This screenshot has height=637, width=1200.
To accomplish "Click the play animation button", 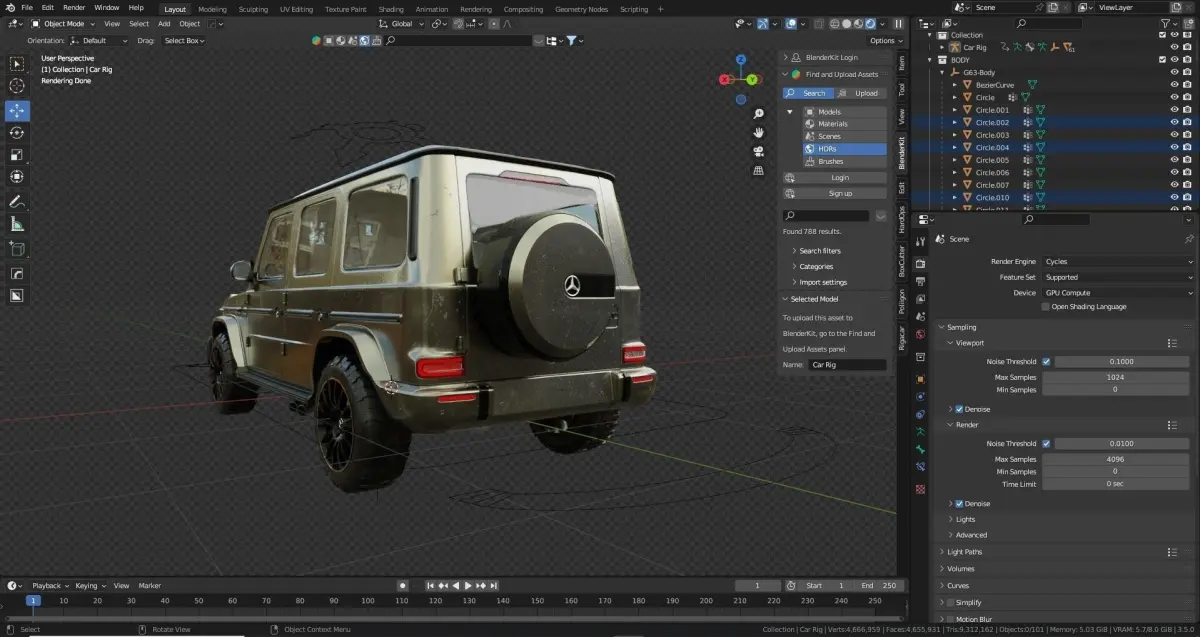I will [467, 585].
